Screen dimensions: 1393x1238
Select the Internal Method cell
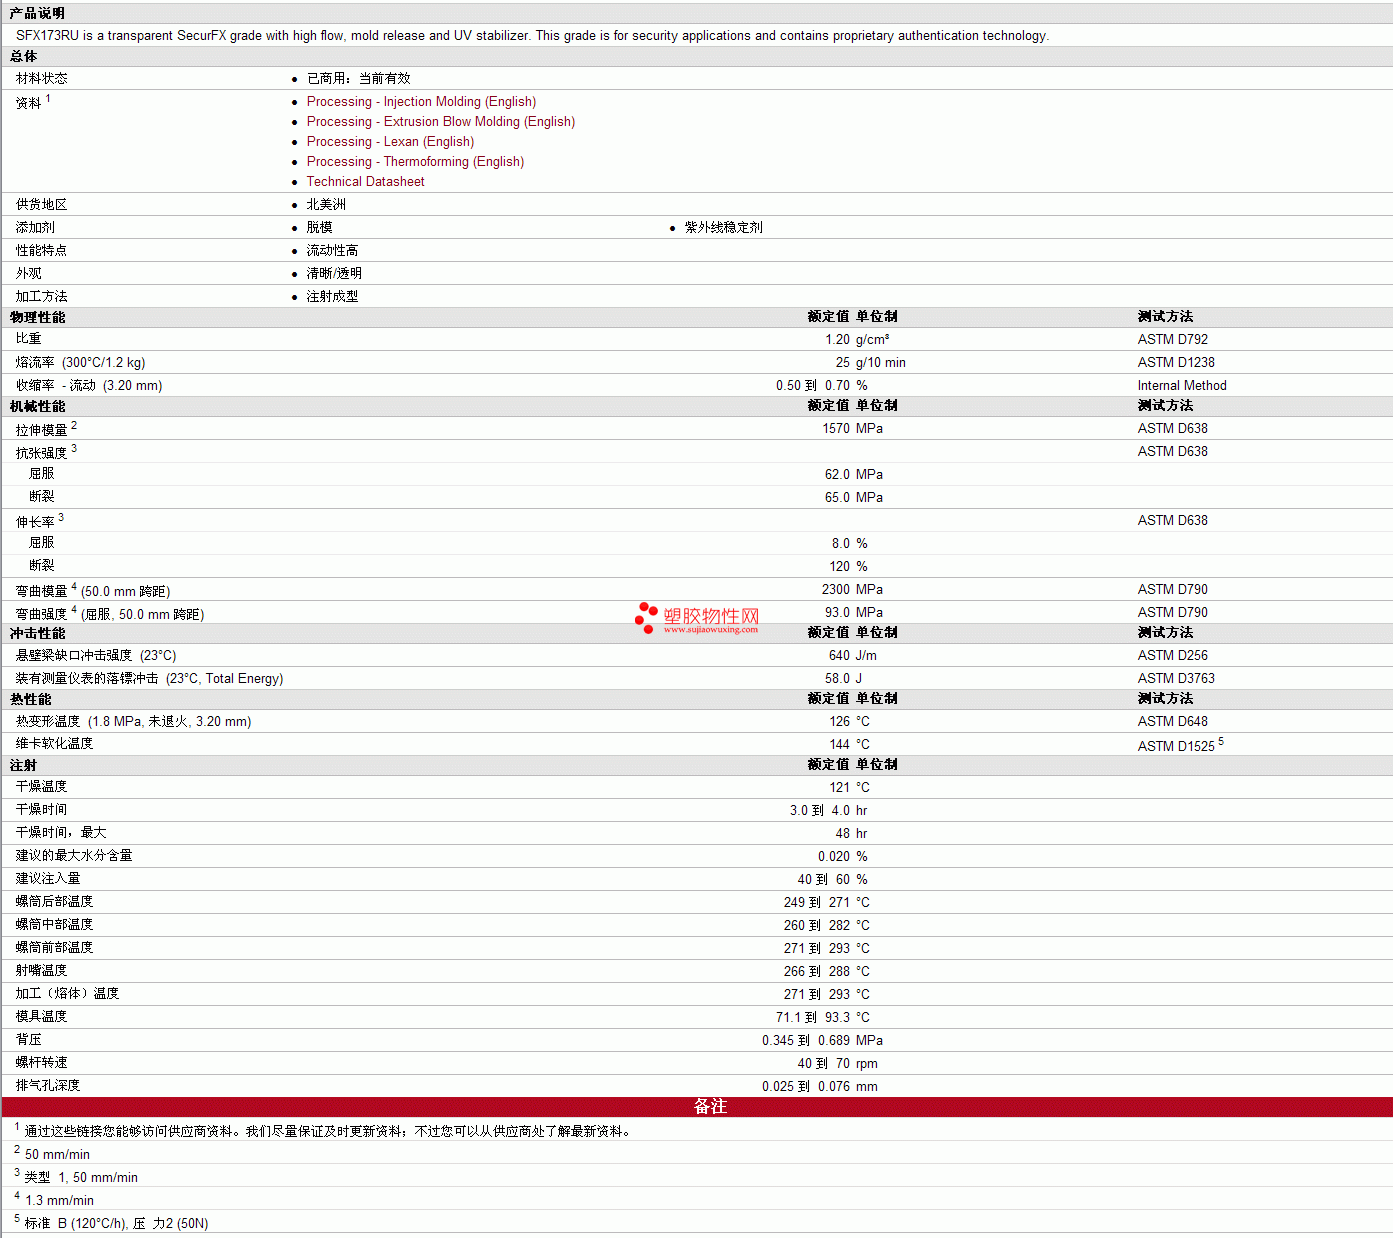pos(1182,386)
